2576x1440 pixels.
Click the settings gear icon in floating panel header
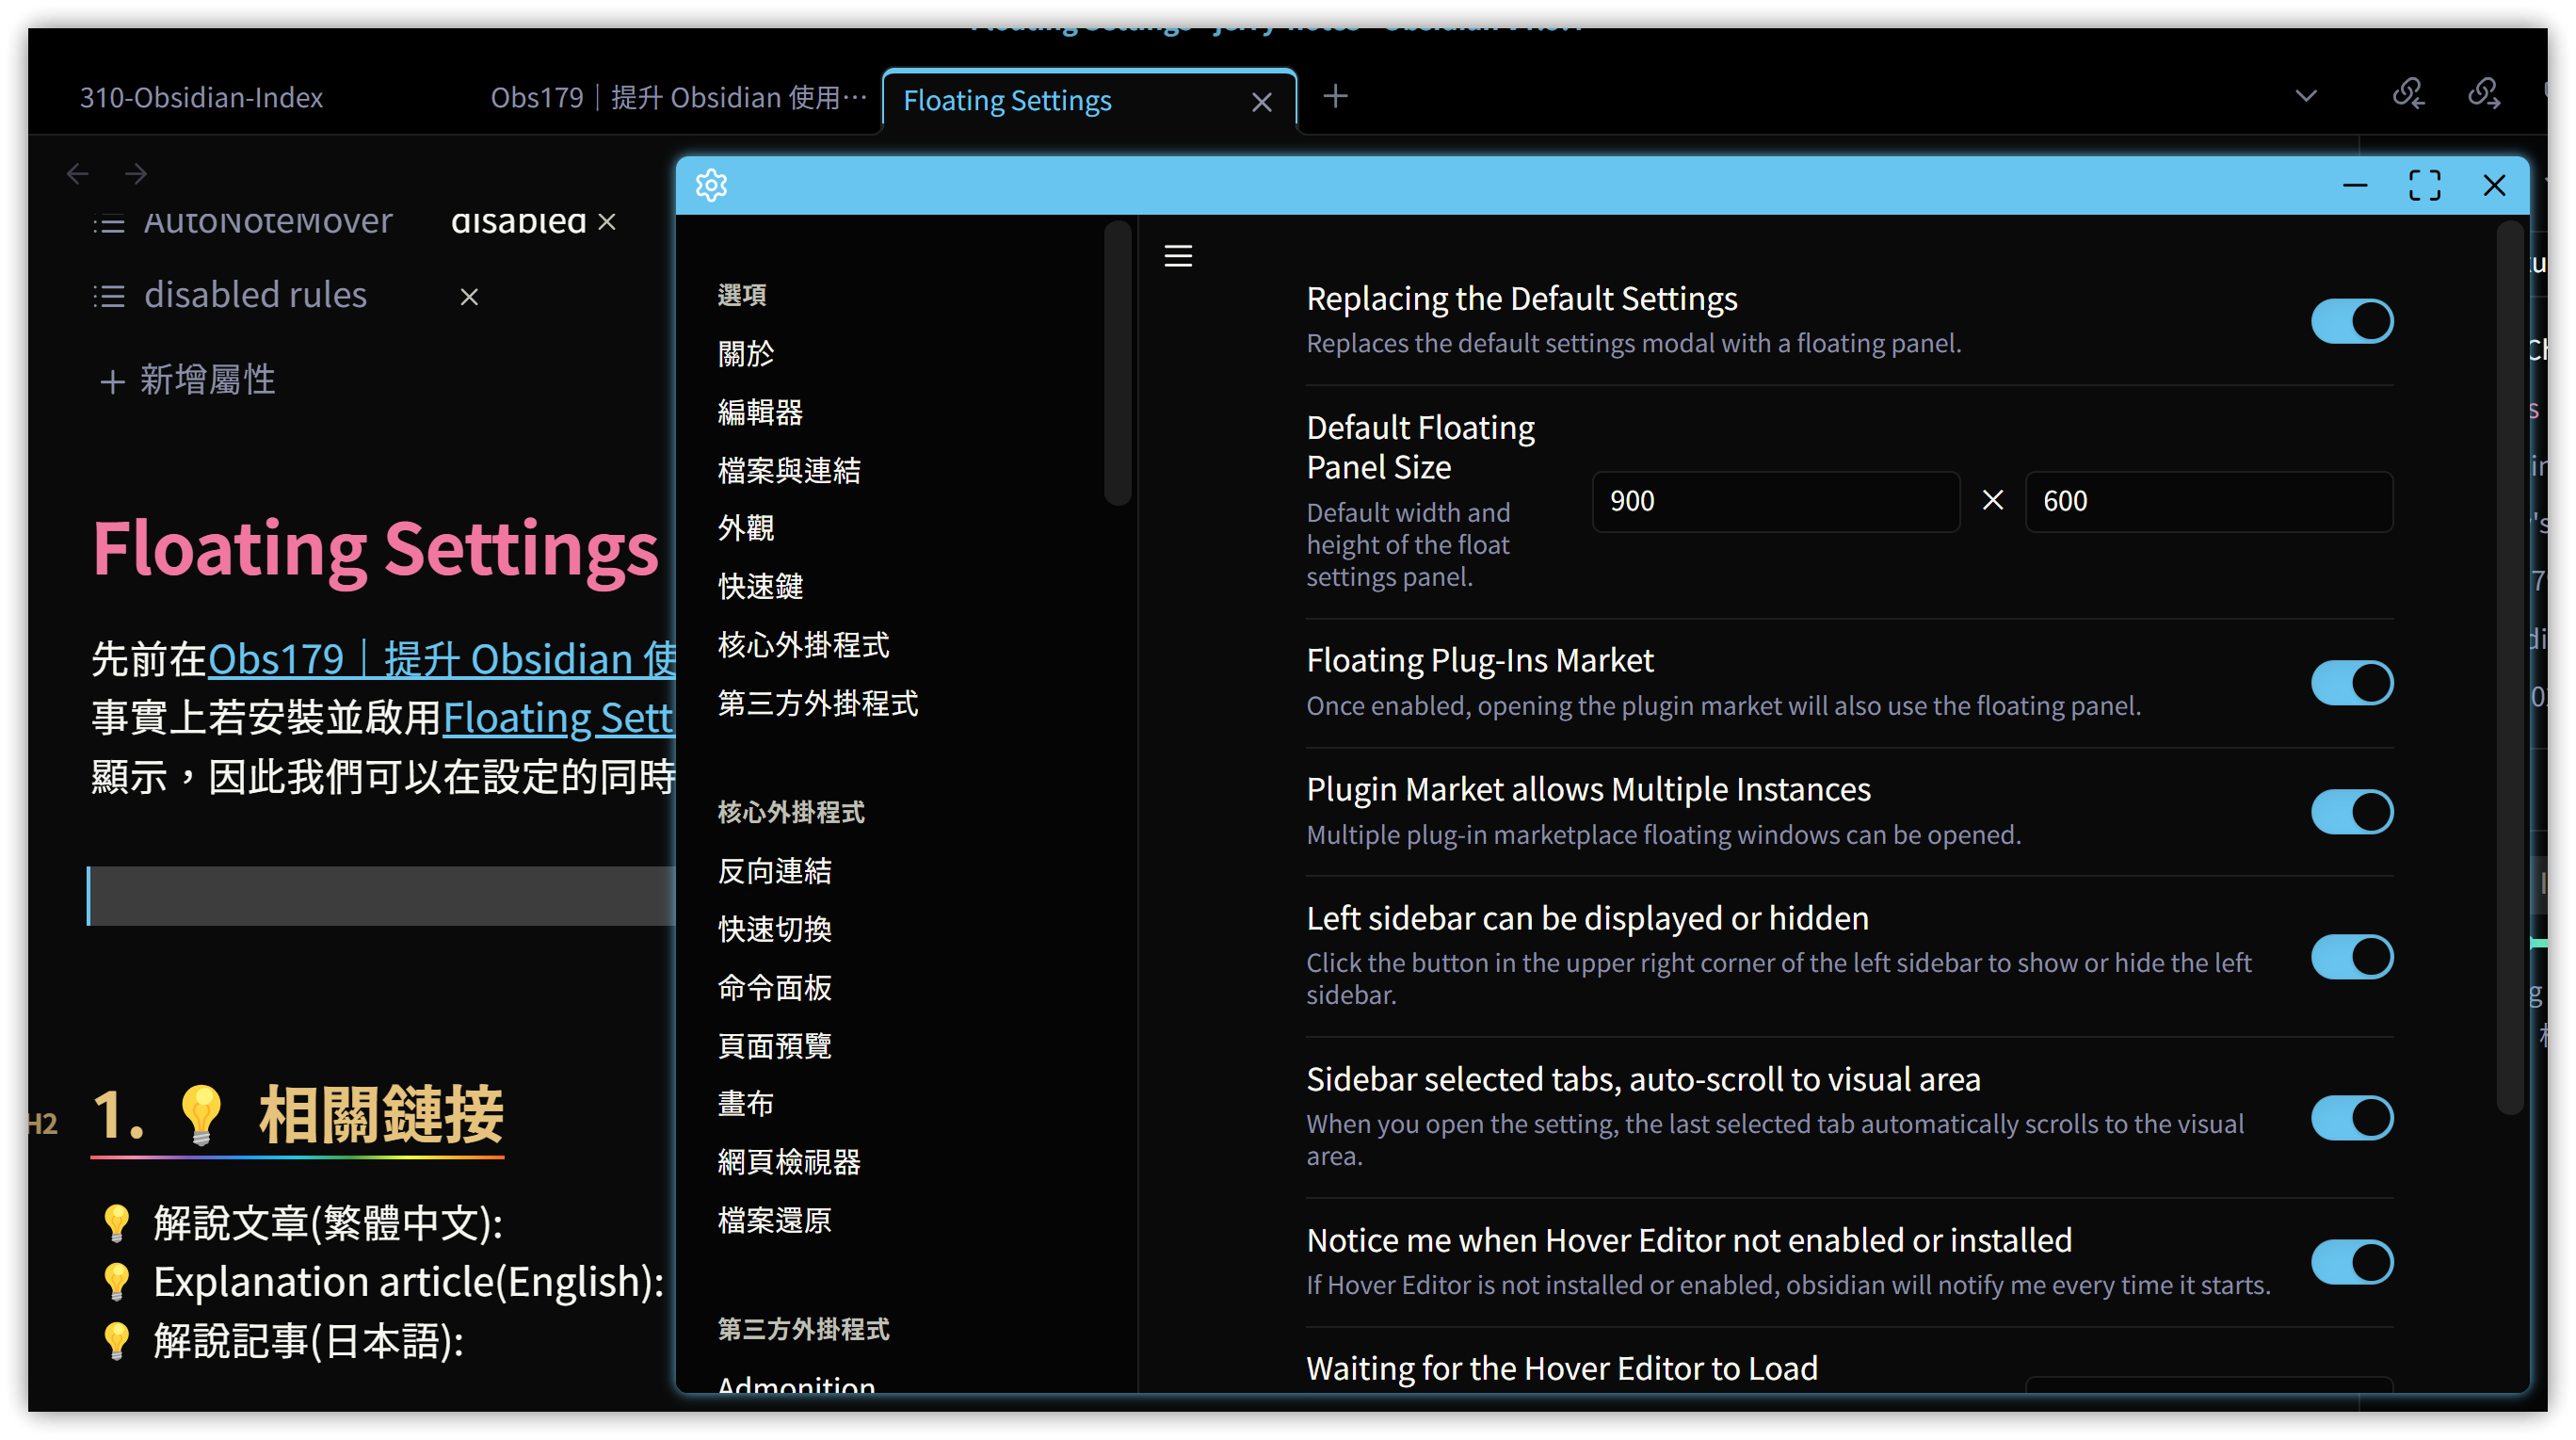click(711, 185)
